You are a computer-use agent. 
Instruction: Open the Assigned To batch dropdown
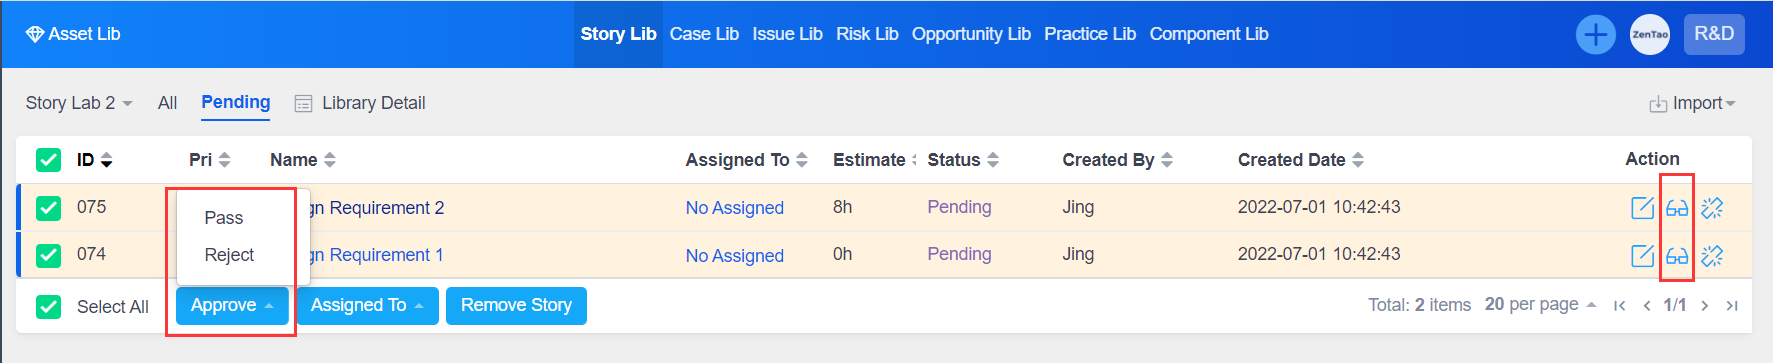click(x=367, y=306)
